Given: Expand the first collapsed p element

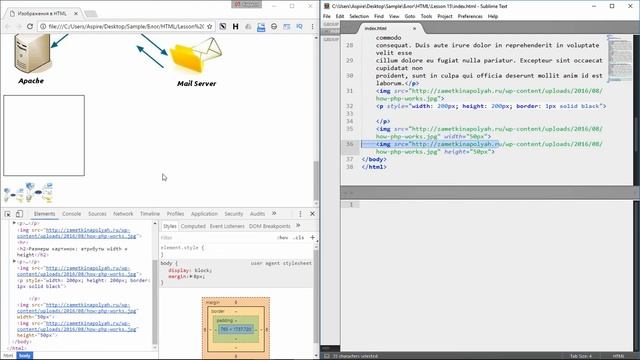Looking at the screenshot, I should (14, 223).
